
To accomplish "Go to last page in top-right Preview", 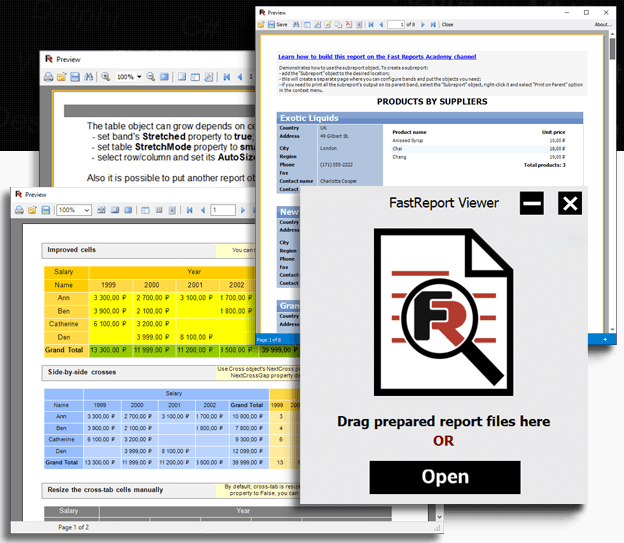I will tap(433, 25).
